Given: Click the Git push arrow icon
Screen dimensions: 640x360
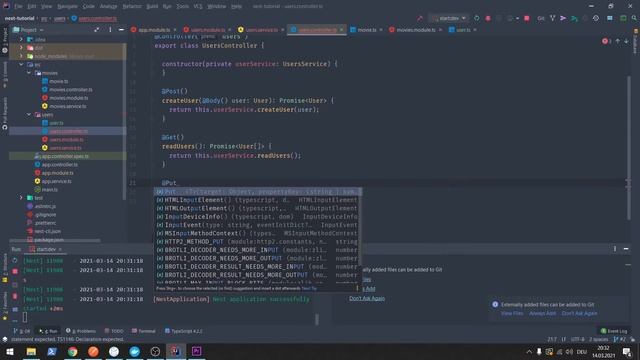Looking at the screenshot, I should click(574, 18).
